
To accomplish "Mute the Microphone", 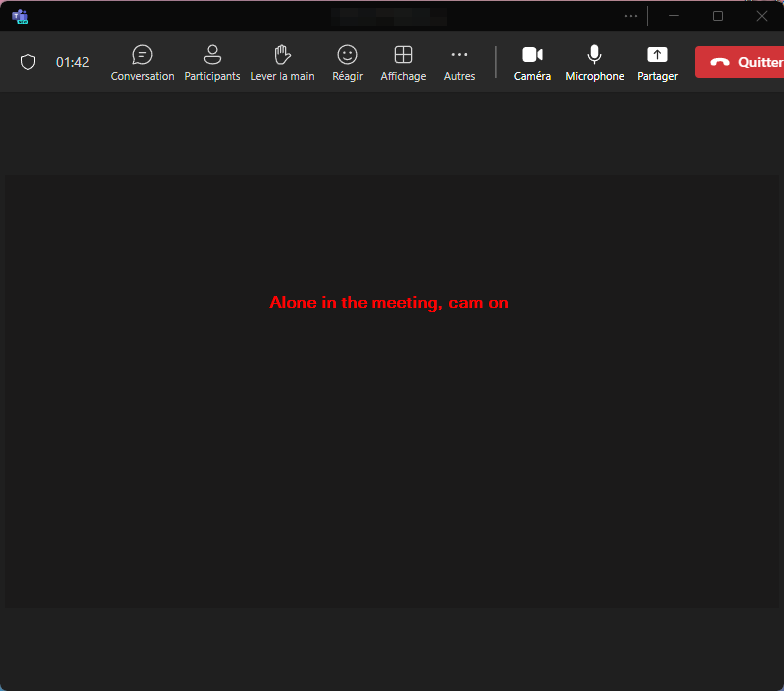I will tap(594, 62).
